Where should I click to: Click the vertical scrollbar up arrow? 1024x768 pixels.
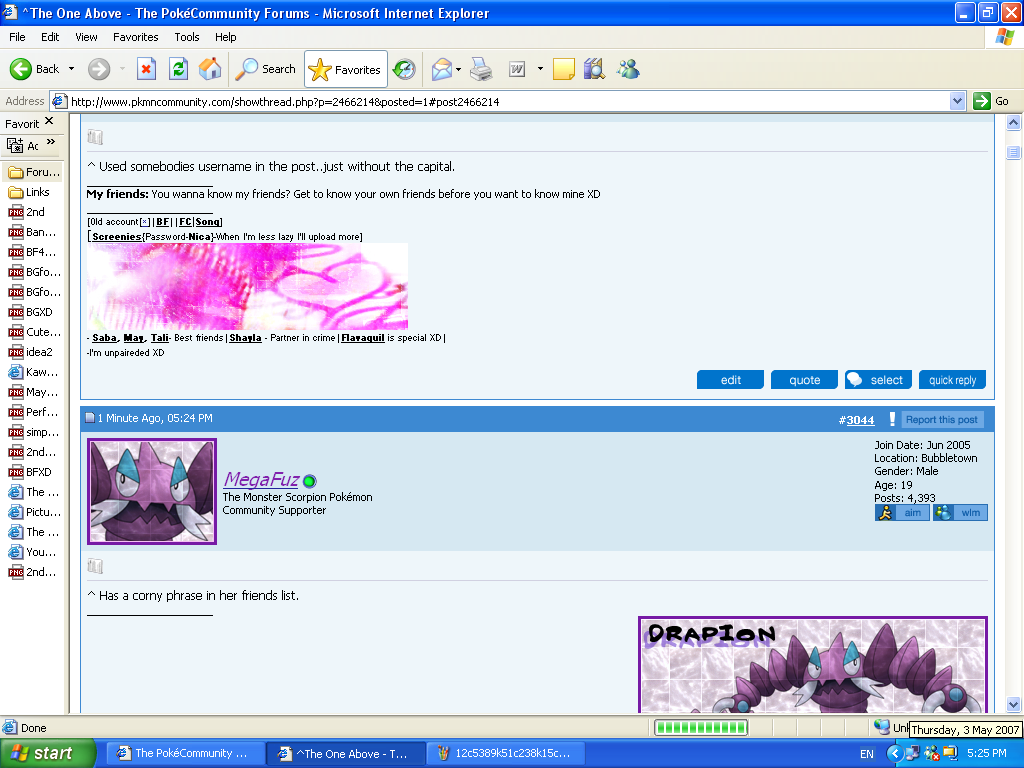click(x=1014, y=122)
